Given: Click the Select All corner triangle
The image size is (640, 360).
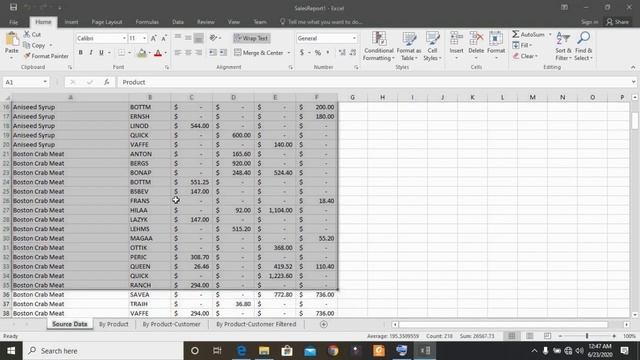Looking at the screenshot, I should click(7, 97).
